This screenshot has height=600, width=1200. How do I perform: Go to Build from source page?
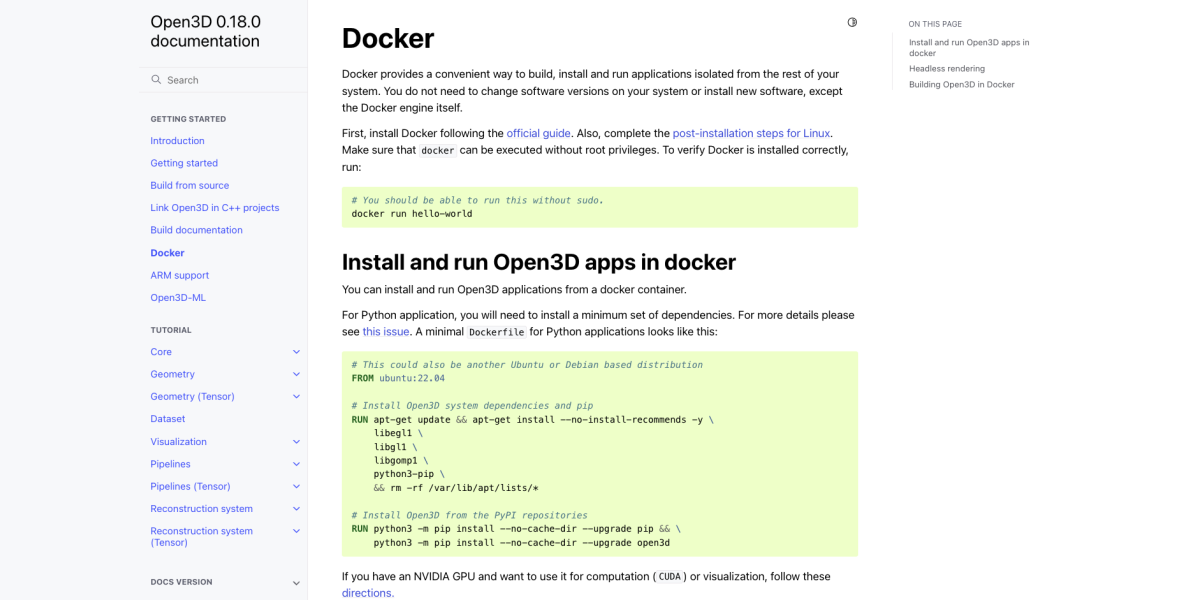click(x=189, y=185)
